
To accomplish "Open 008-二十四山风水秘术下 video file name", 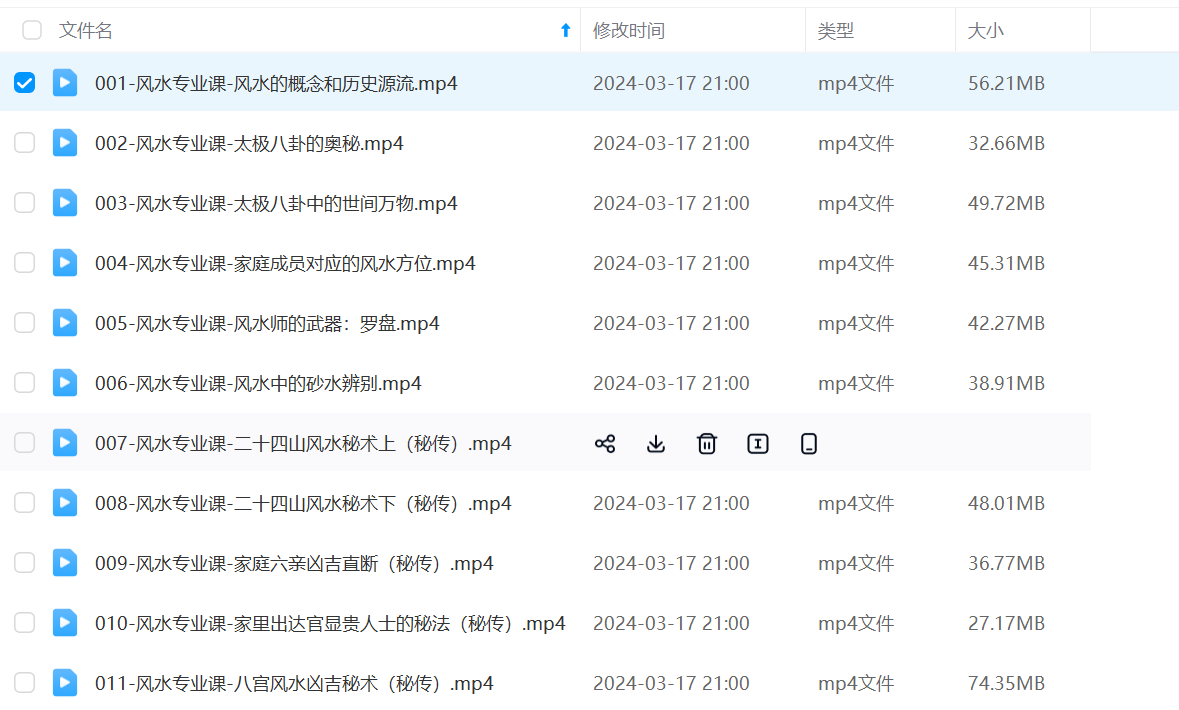I will tap(303, 504).
